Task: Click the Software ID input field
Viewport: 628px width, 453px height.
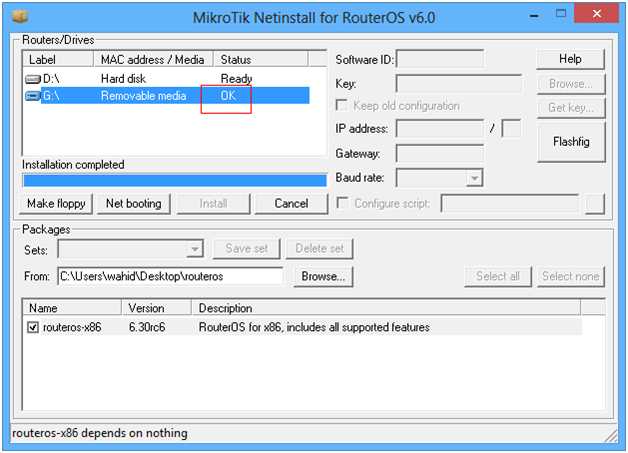Action: click(440, 59)
